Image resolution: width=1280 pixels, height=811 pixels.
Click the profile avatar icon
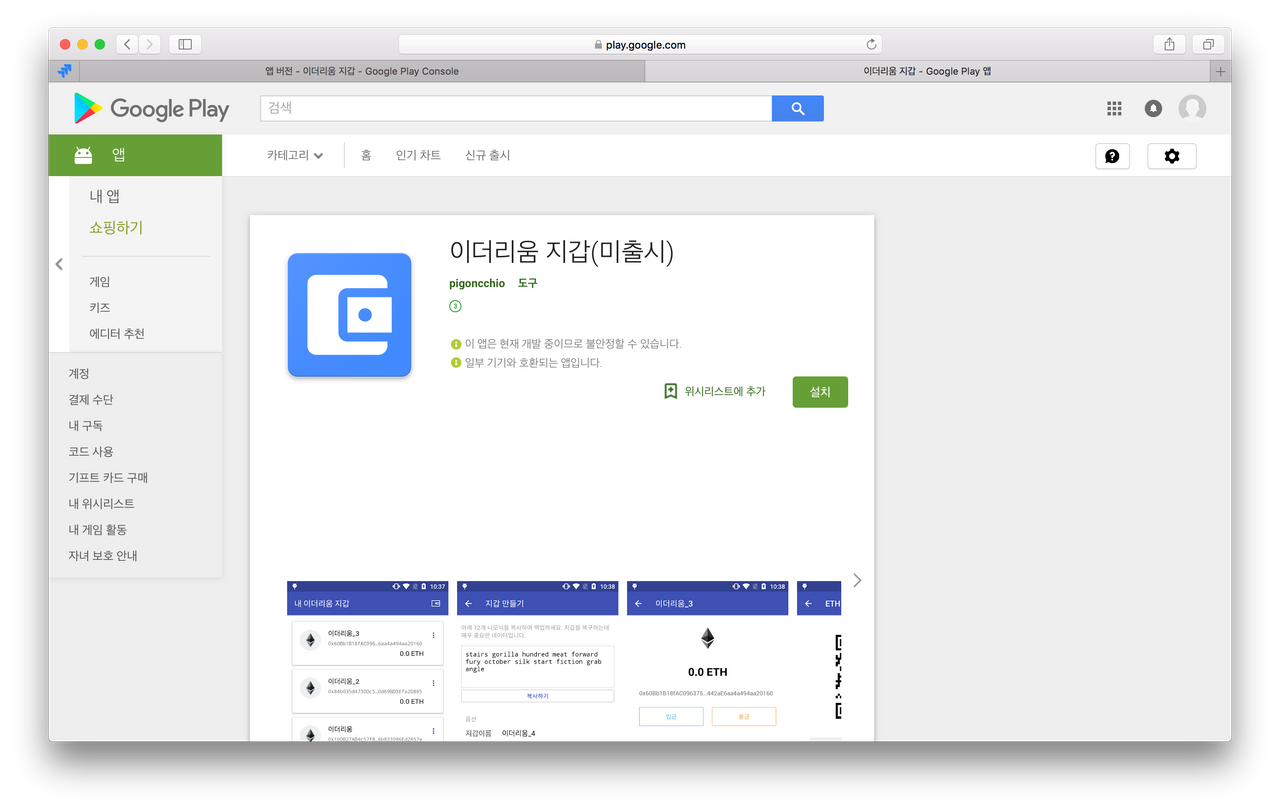[1192, 107]
